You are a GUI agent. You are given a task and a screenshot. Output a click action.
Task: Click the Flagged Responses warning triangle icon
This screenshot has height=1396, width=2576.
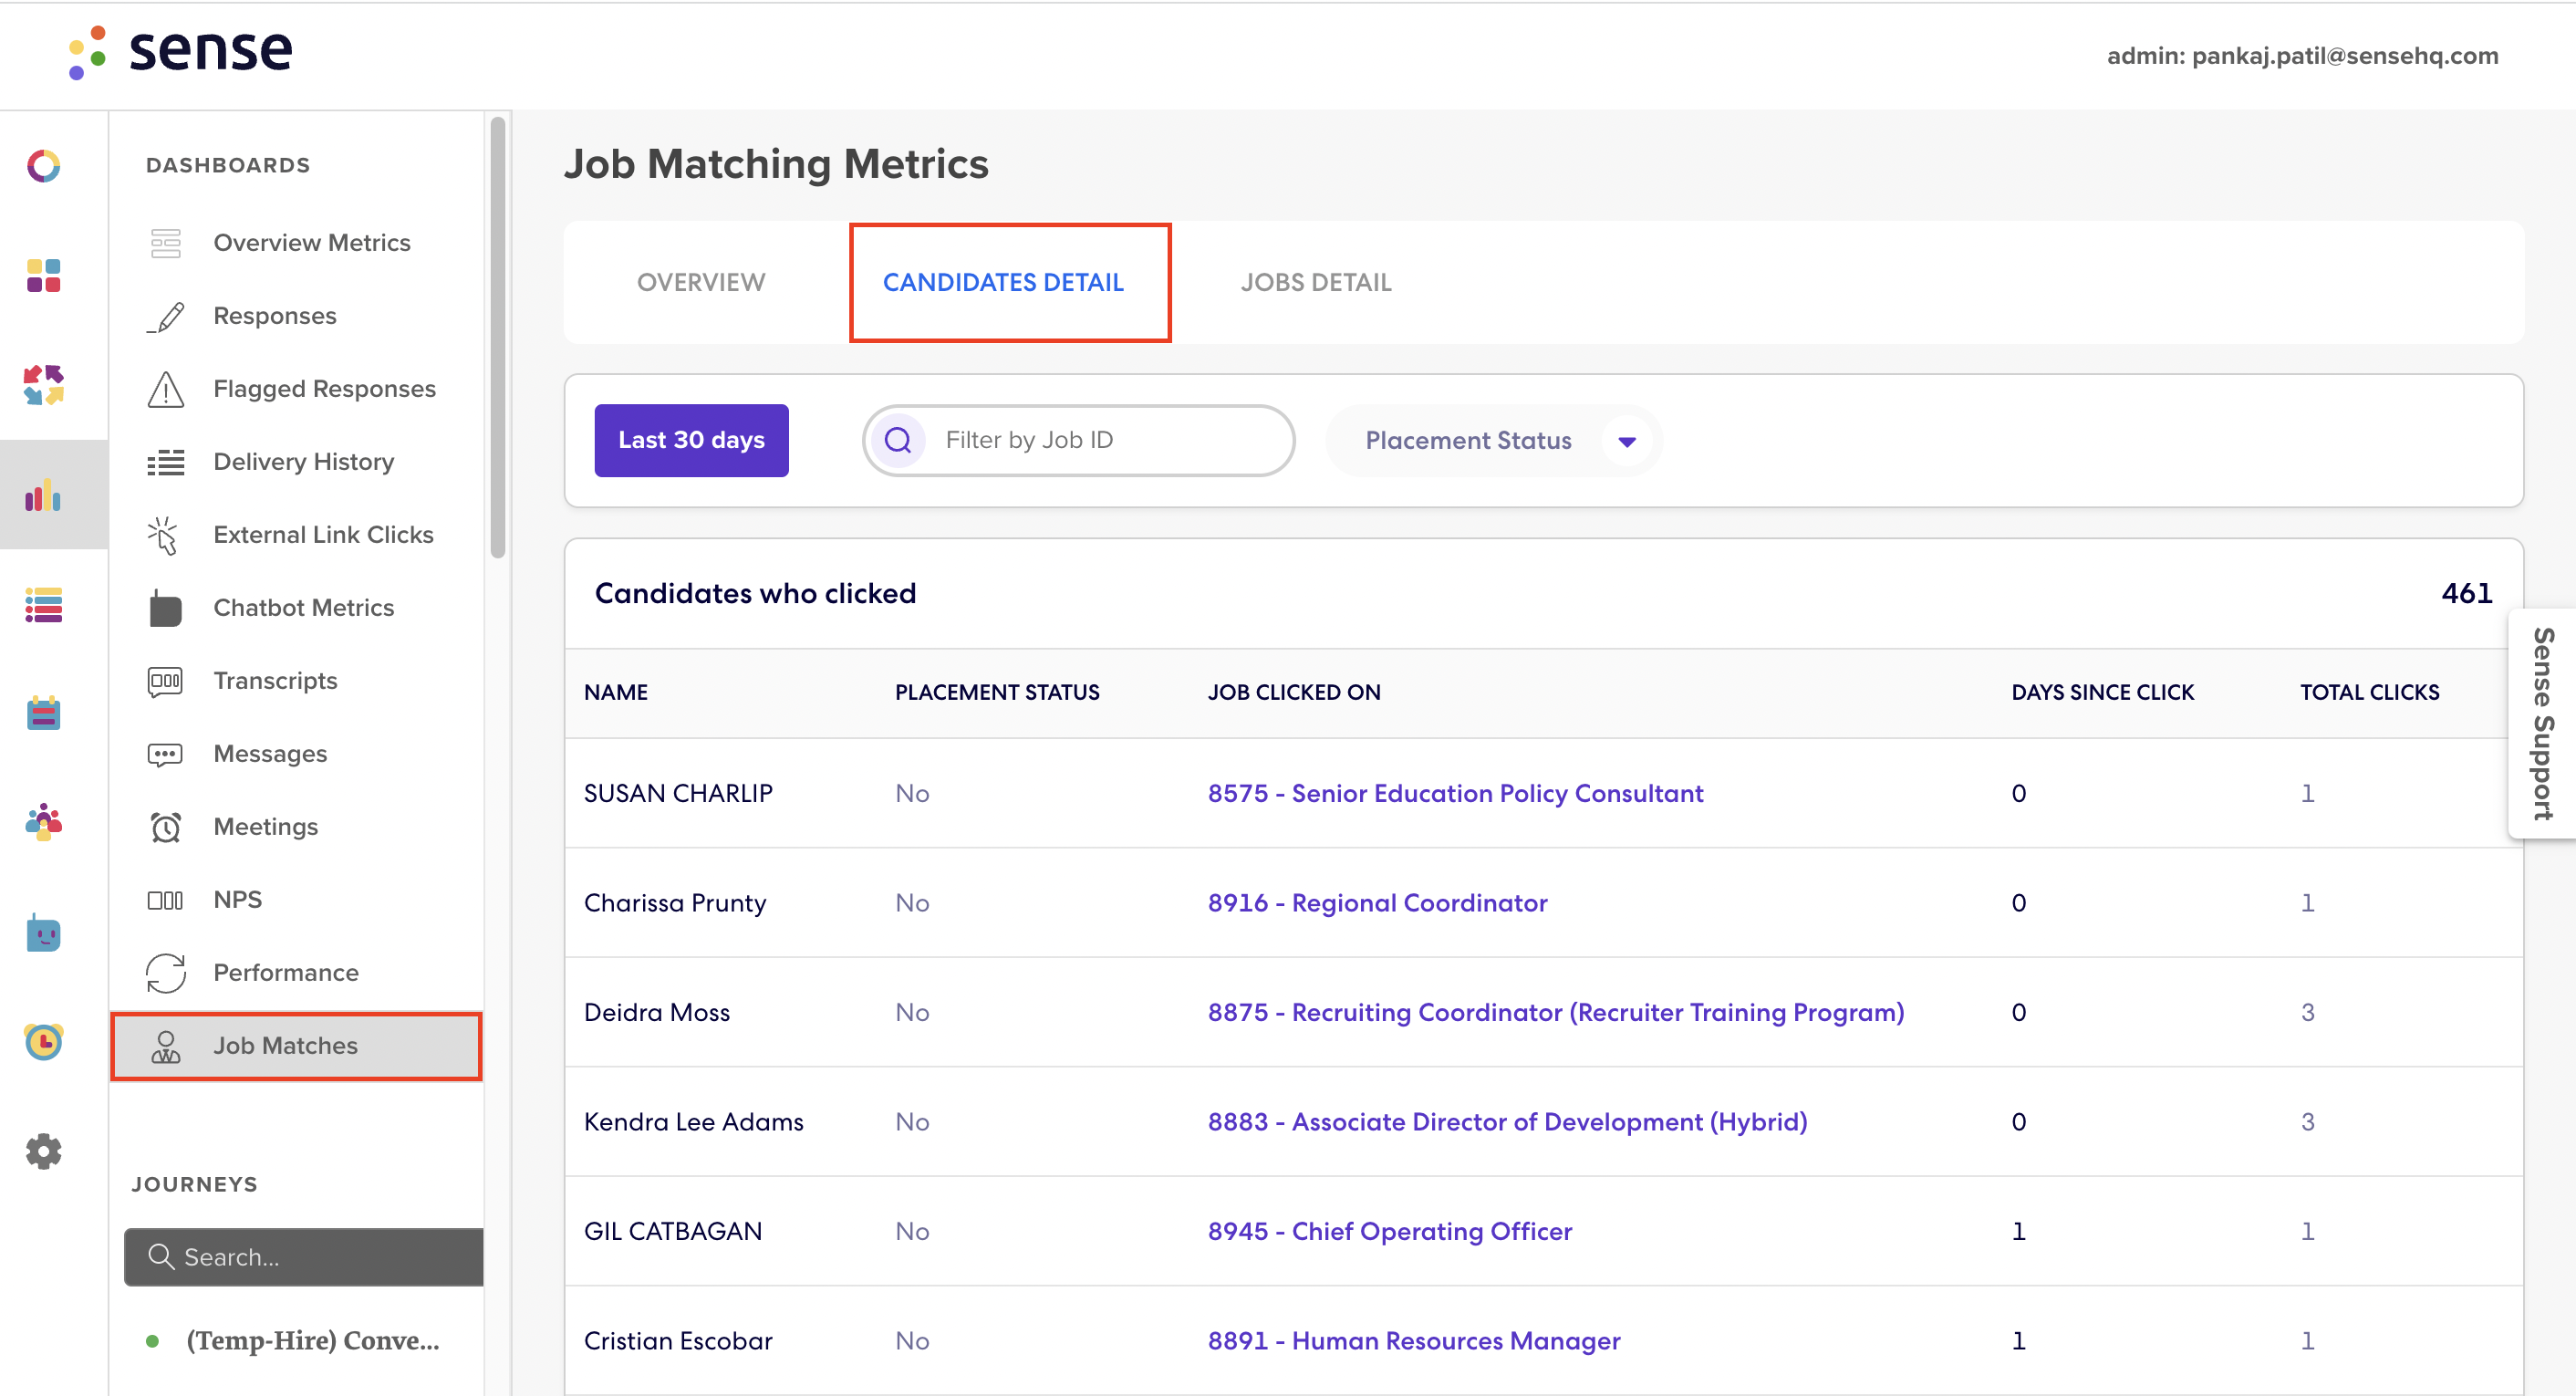pyautogui.click(x=166, y=389)
